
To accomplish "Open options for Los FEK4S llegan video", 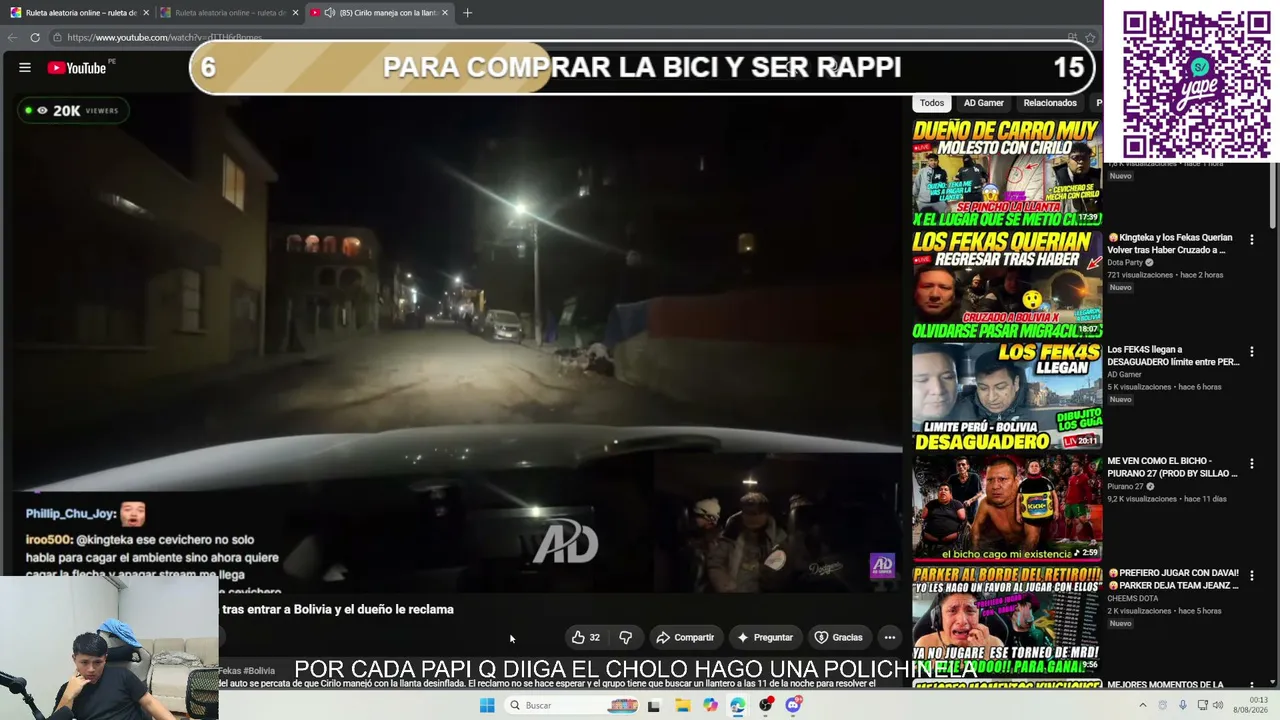I will click(1251, 352).
